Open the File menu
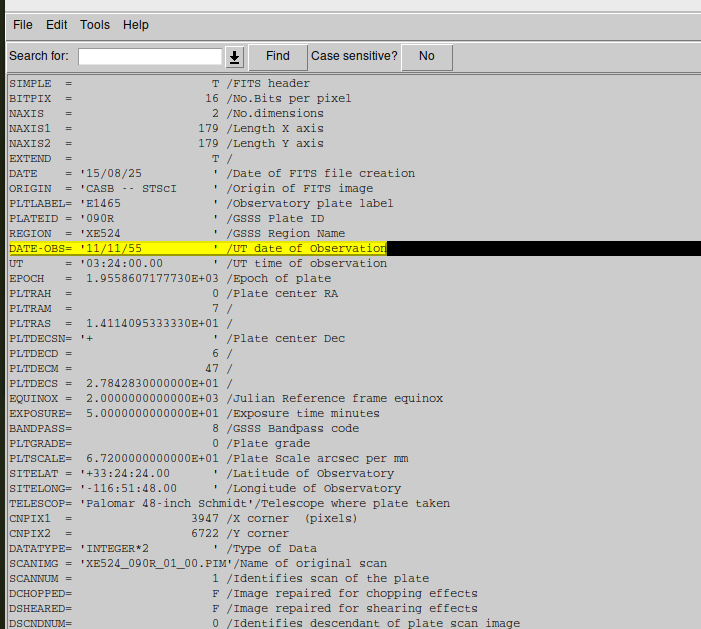Image resolution: width=701 pixels, height=629 pixels. (22, 24)
